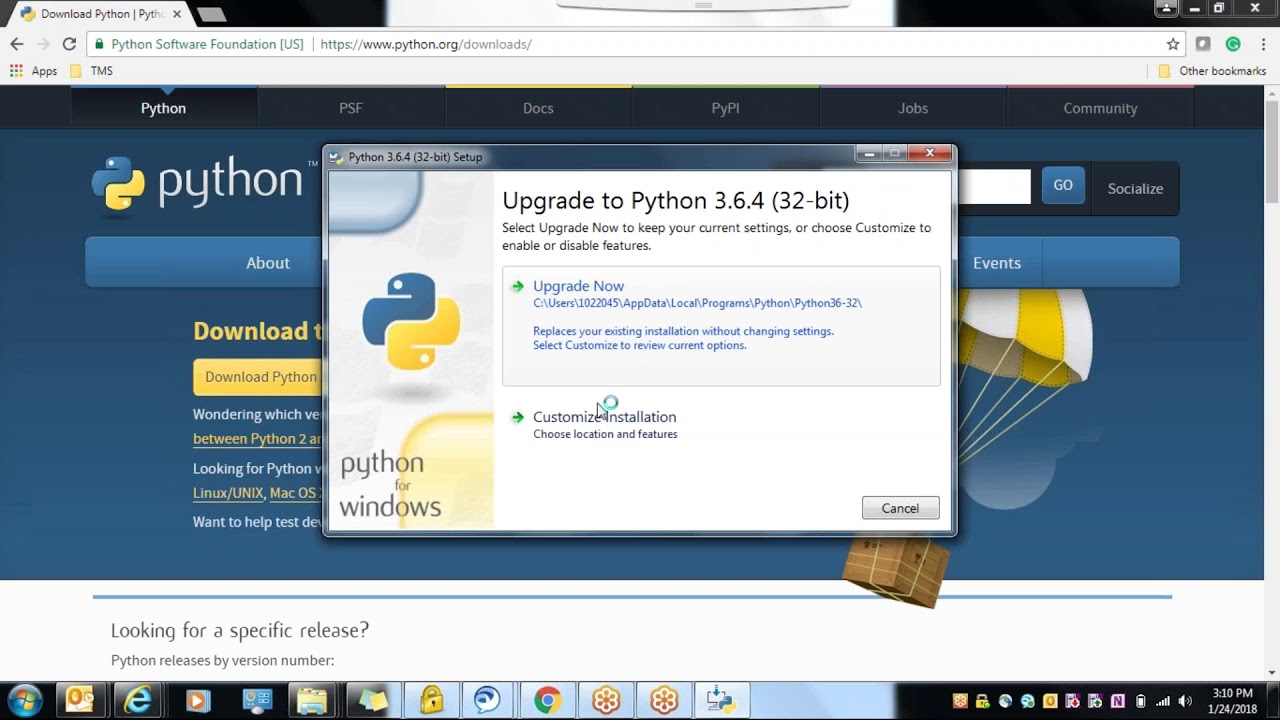The width and height of the screenshot is (1280, 720).
Task: Reload the python.org page
Action: [x=69, y=44]
